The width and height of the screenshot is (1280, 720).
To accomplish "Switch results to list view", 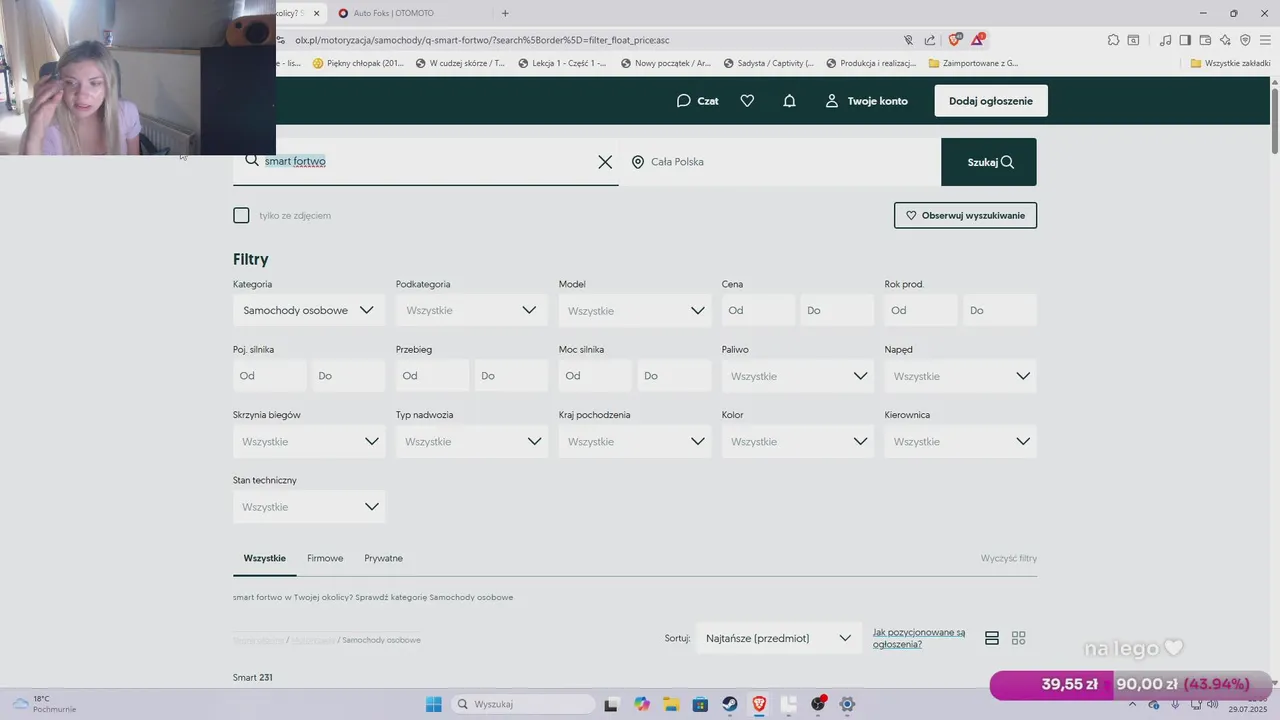I will point(992,638).
